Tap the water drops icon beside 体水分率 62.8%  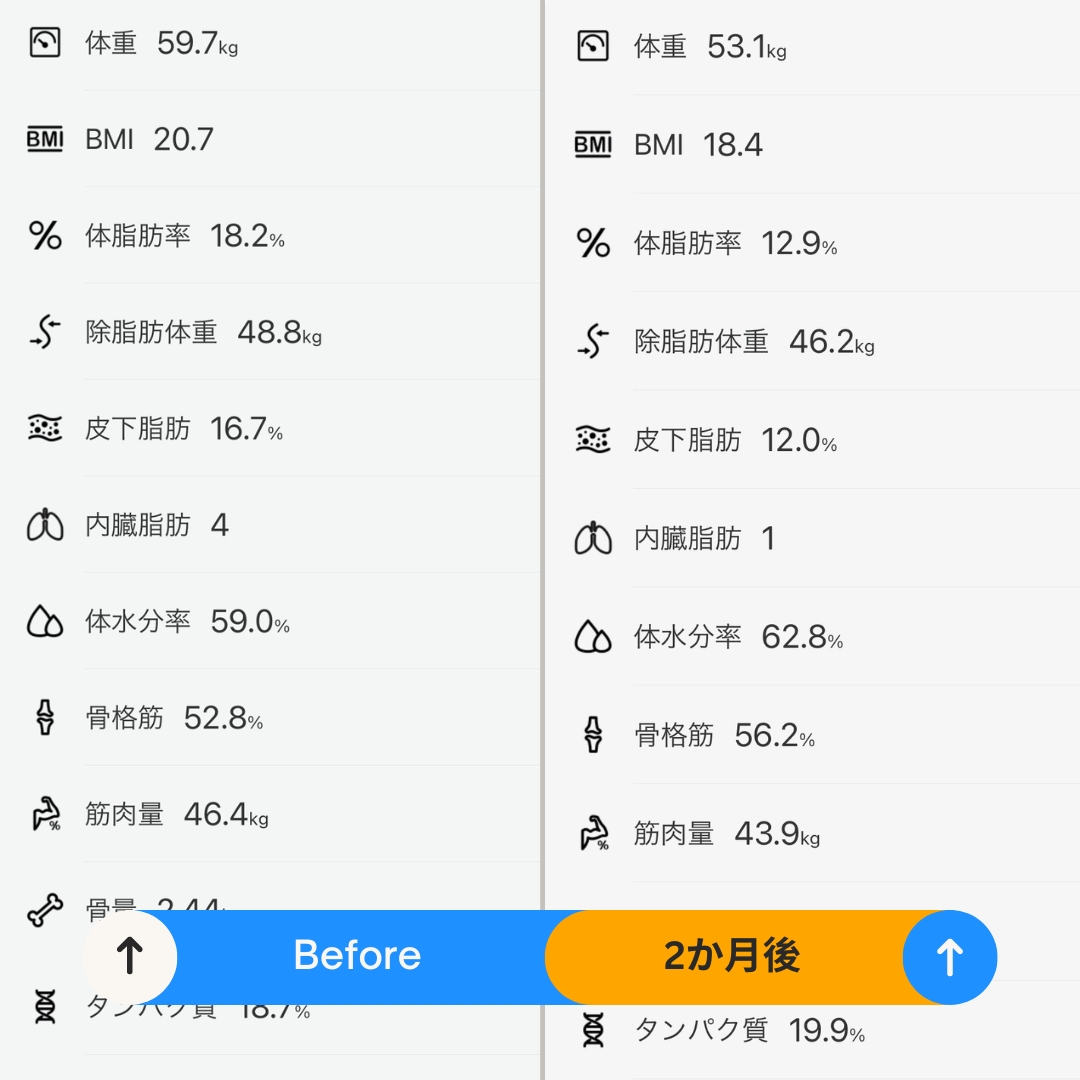[593, 636]
